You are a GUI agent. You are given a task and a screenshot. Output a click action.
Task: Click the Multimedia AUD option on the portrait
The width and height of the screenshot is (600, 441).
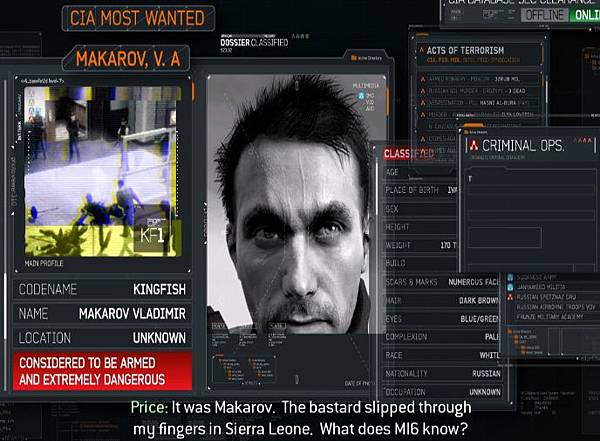[x=370, y=109]
